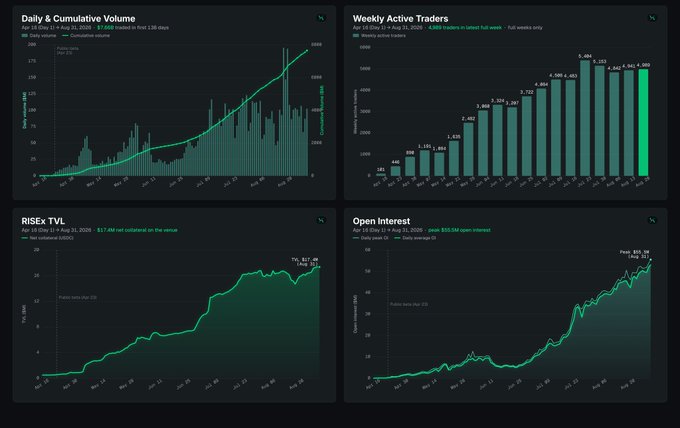Toggle the Daily peak OI legend entry
The image size is (680, 428).
371,238
